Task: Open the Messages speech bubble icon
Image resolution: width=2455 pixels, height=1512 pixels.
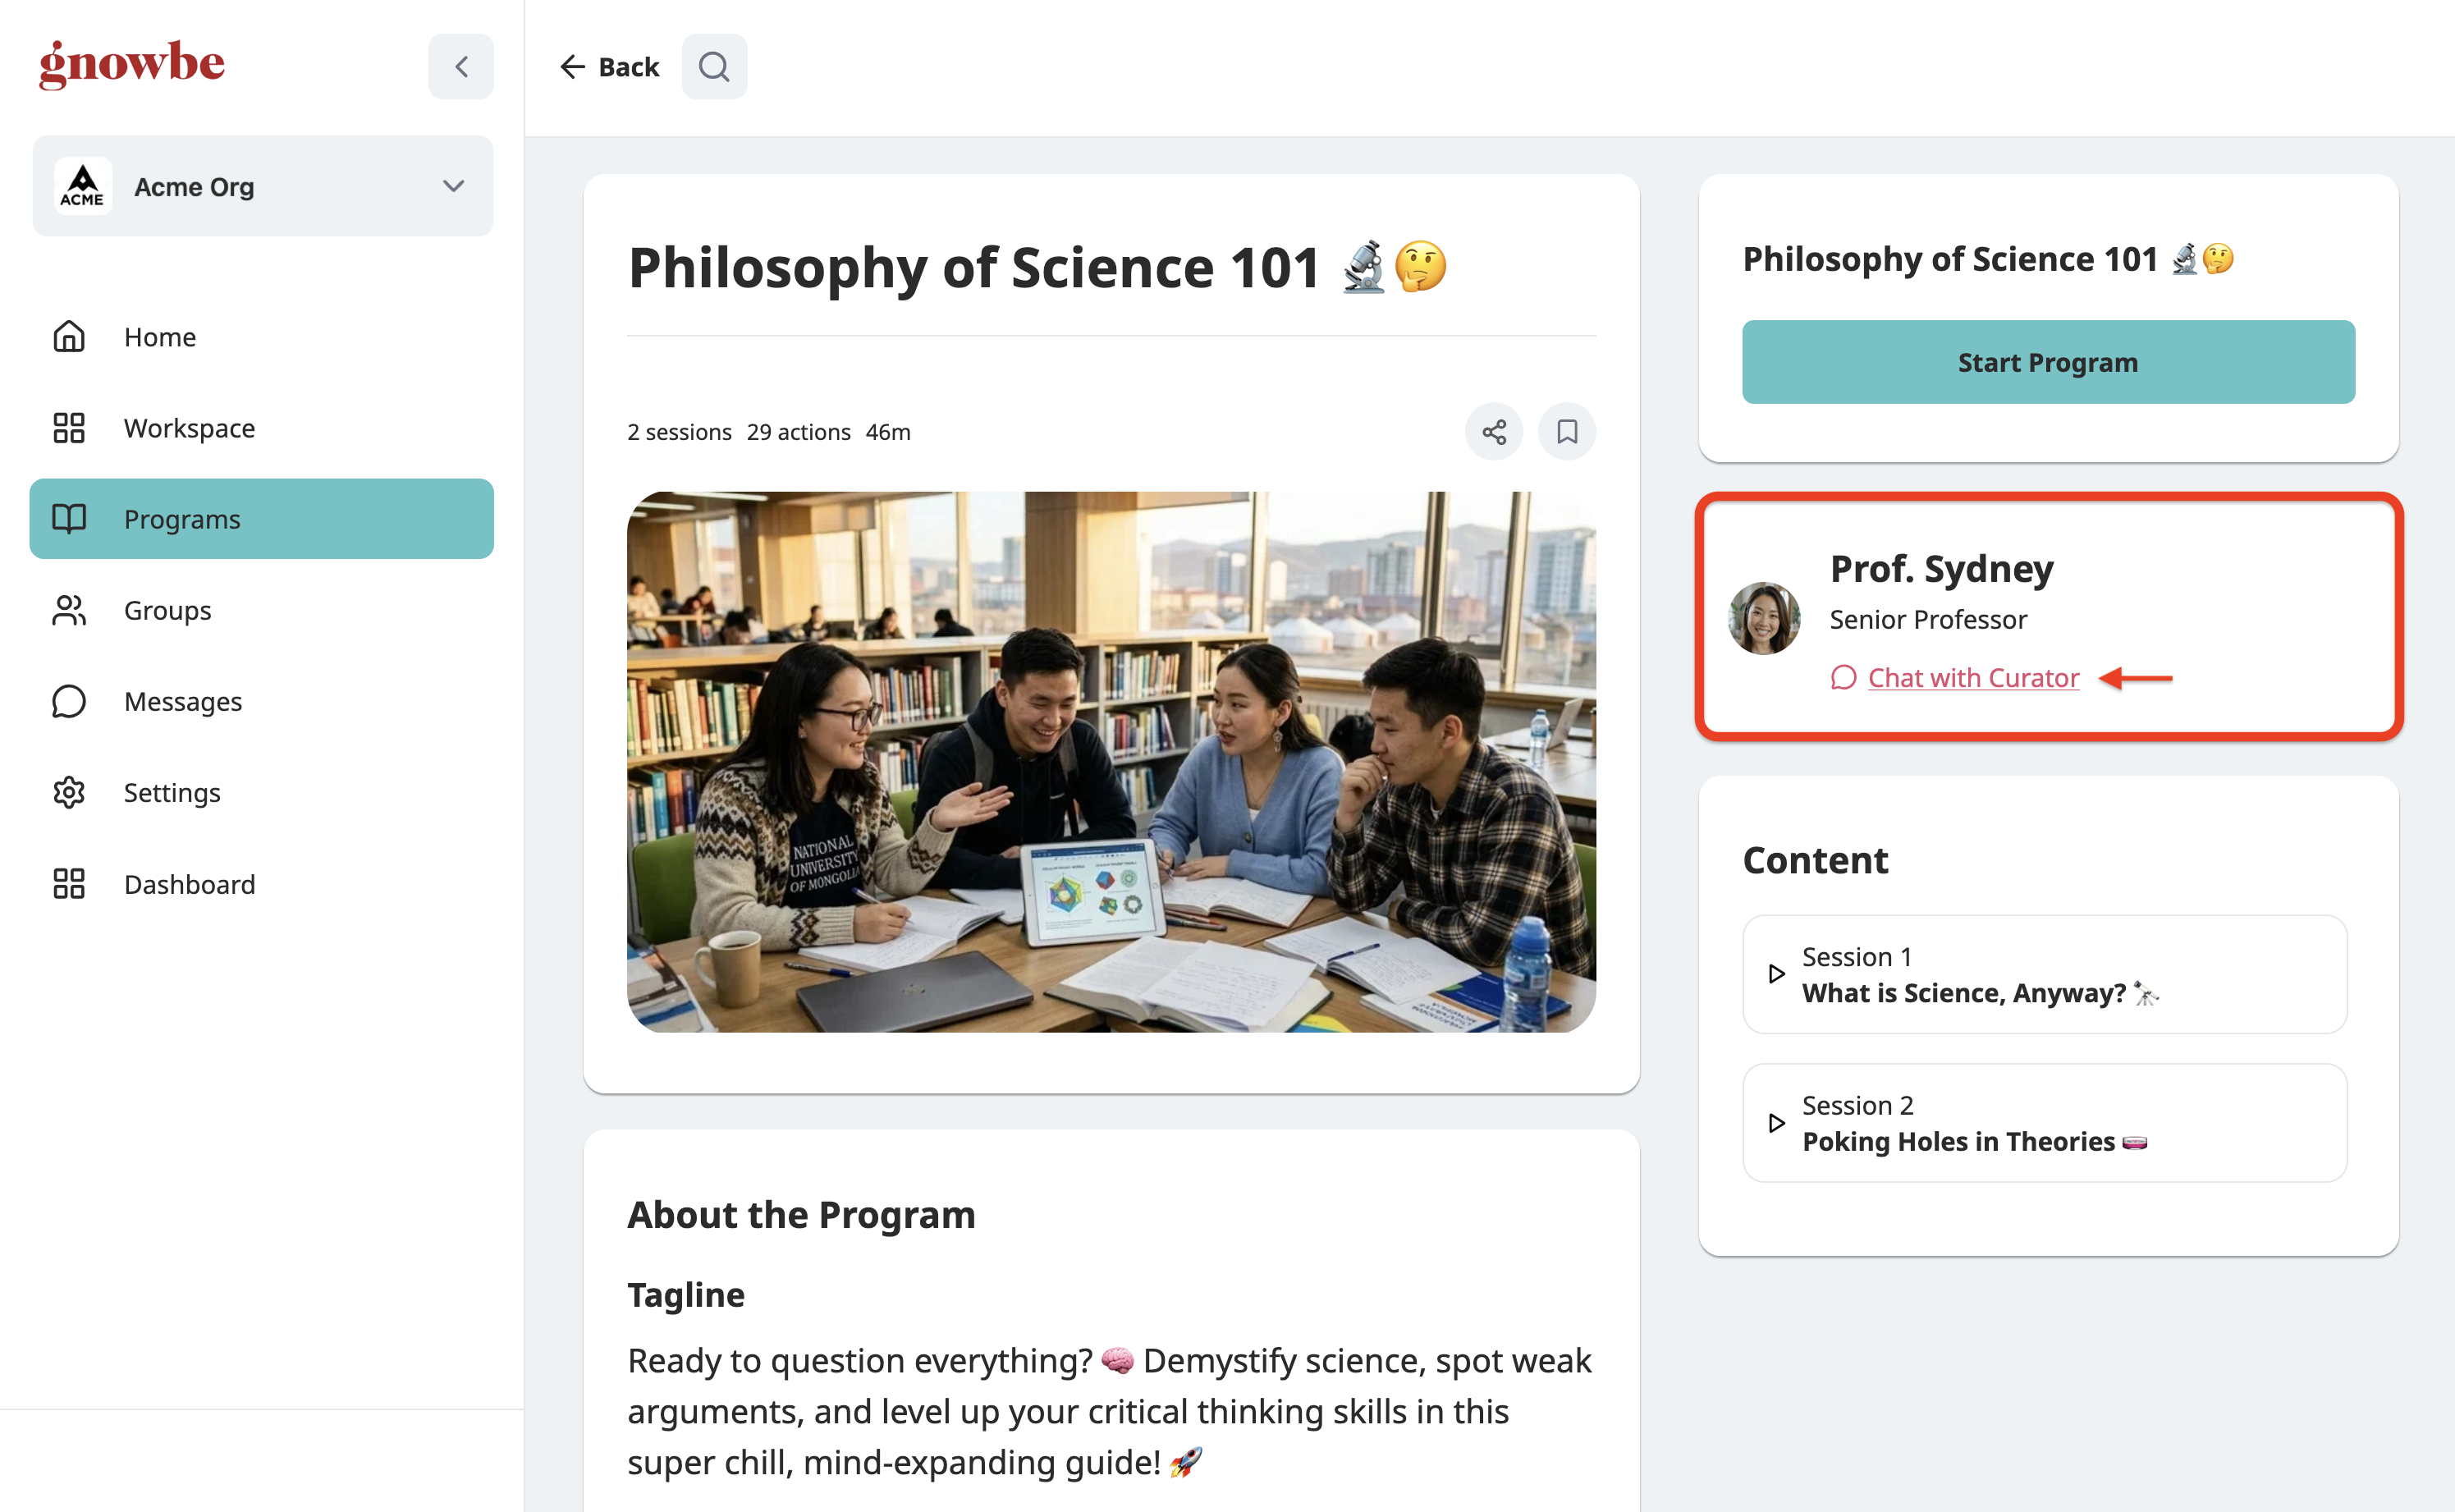Action: (69, 701)
